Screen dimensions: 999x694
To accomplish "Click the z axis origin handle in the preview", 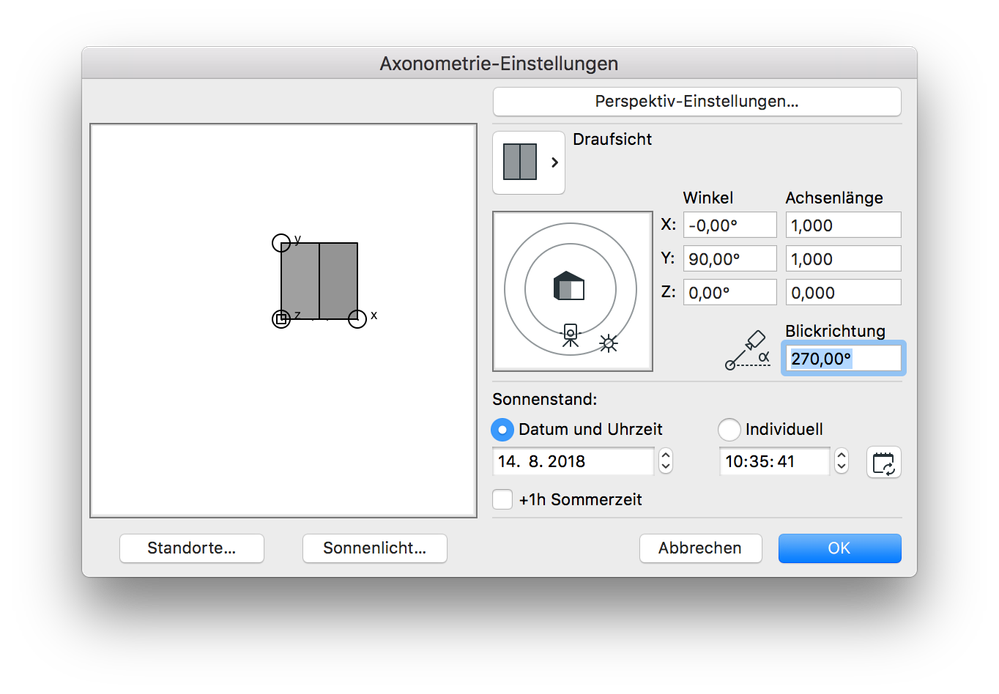I will click(281, 319).
